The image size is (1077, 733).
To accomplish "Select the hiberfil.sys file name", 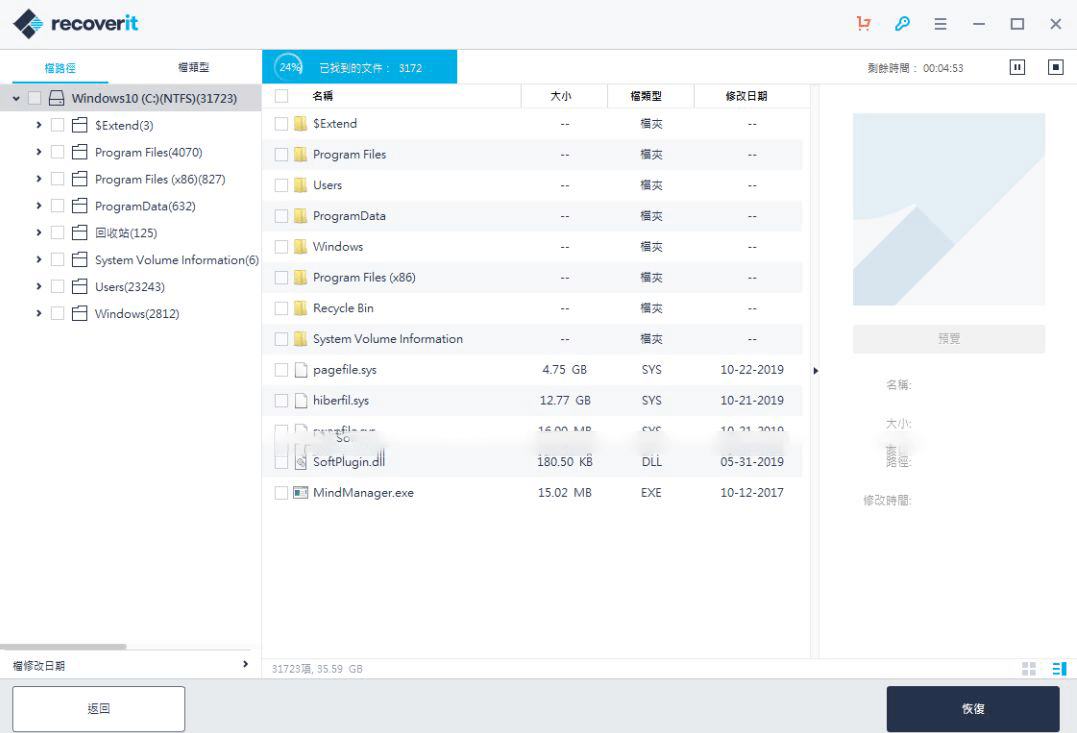I will click(341, 401).
